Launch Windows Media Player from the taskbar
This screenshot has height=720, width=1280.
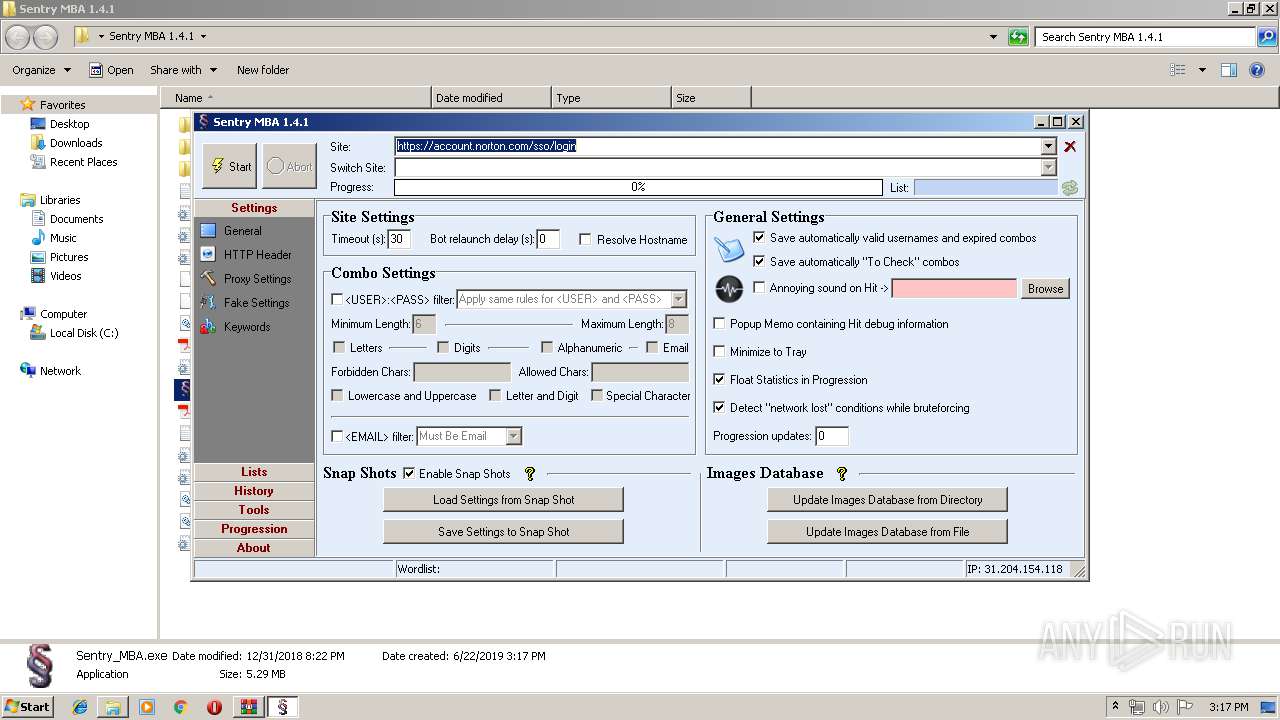[x=147, y=707]
